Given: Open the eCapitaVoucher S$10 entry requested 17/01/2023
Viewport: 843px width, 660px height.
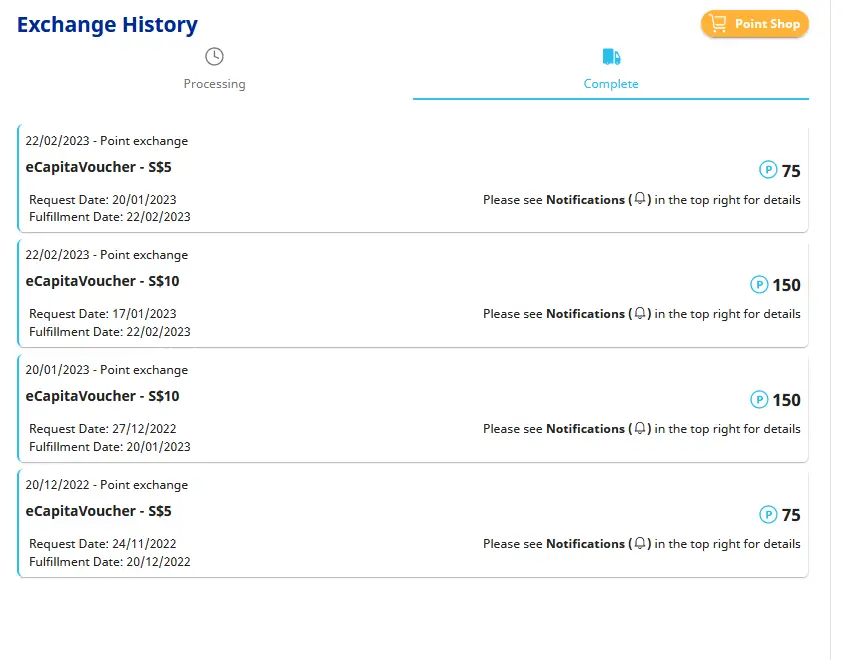Looking at the screenshot, I should pyautogui.click(x=413, y=293).
